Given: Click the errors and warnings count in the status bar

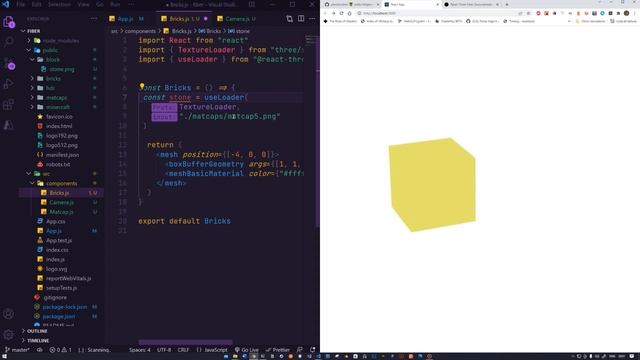Looking at the screenshot, I should (60, 350).
